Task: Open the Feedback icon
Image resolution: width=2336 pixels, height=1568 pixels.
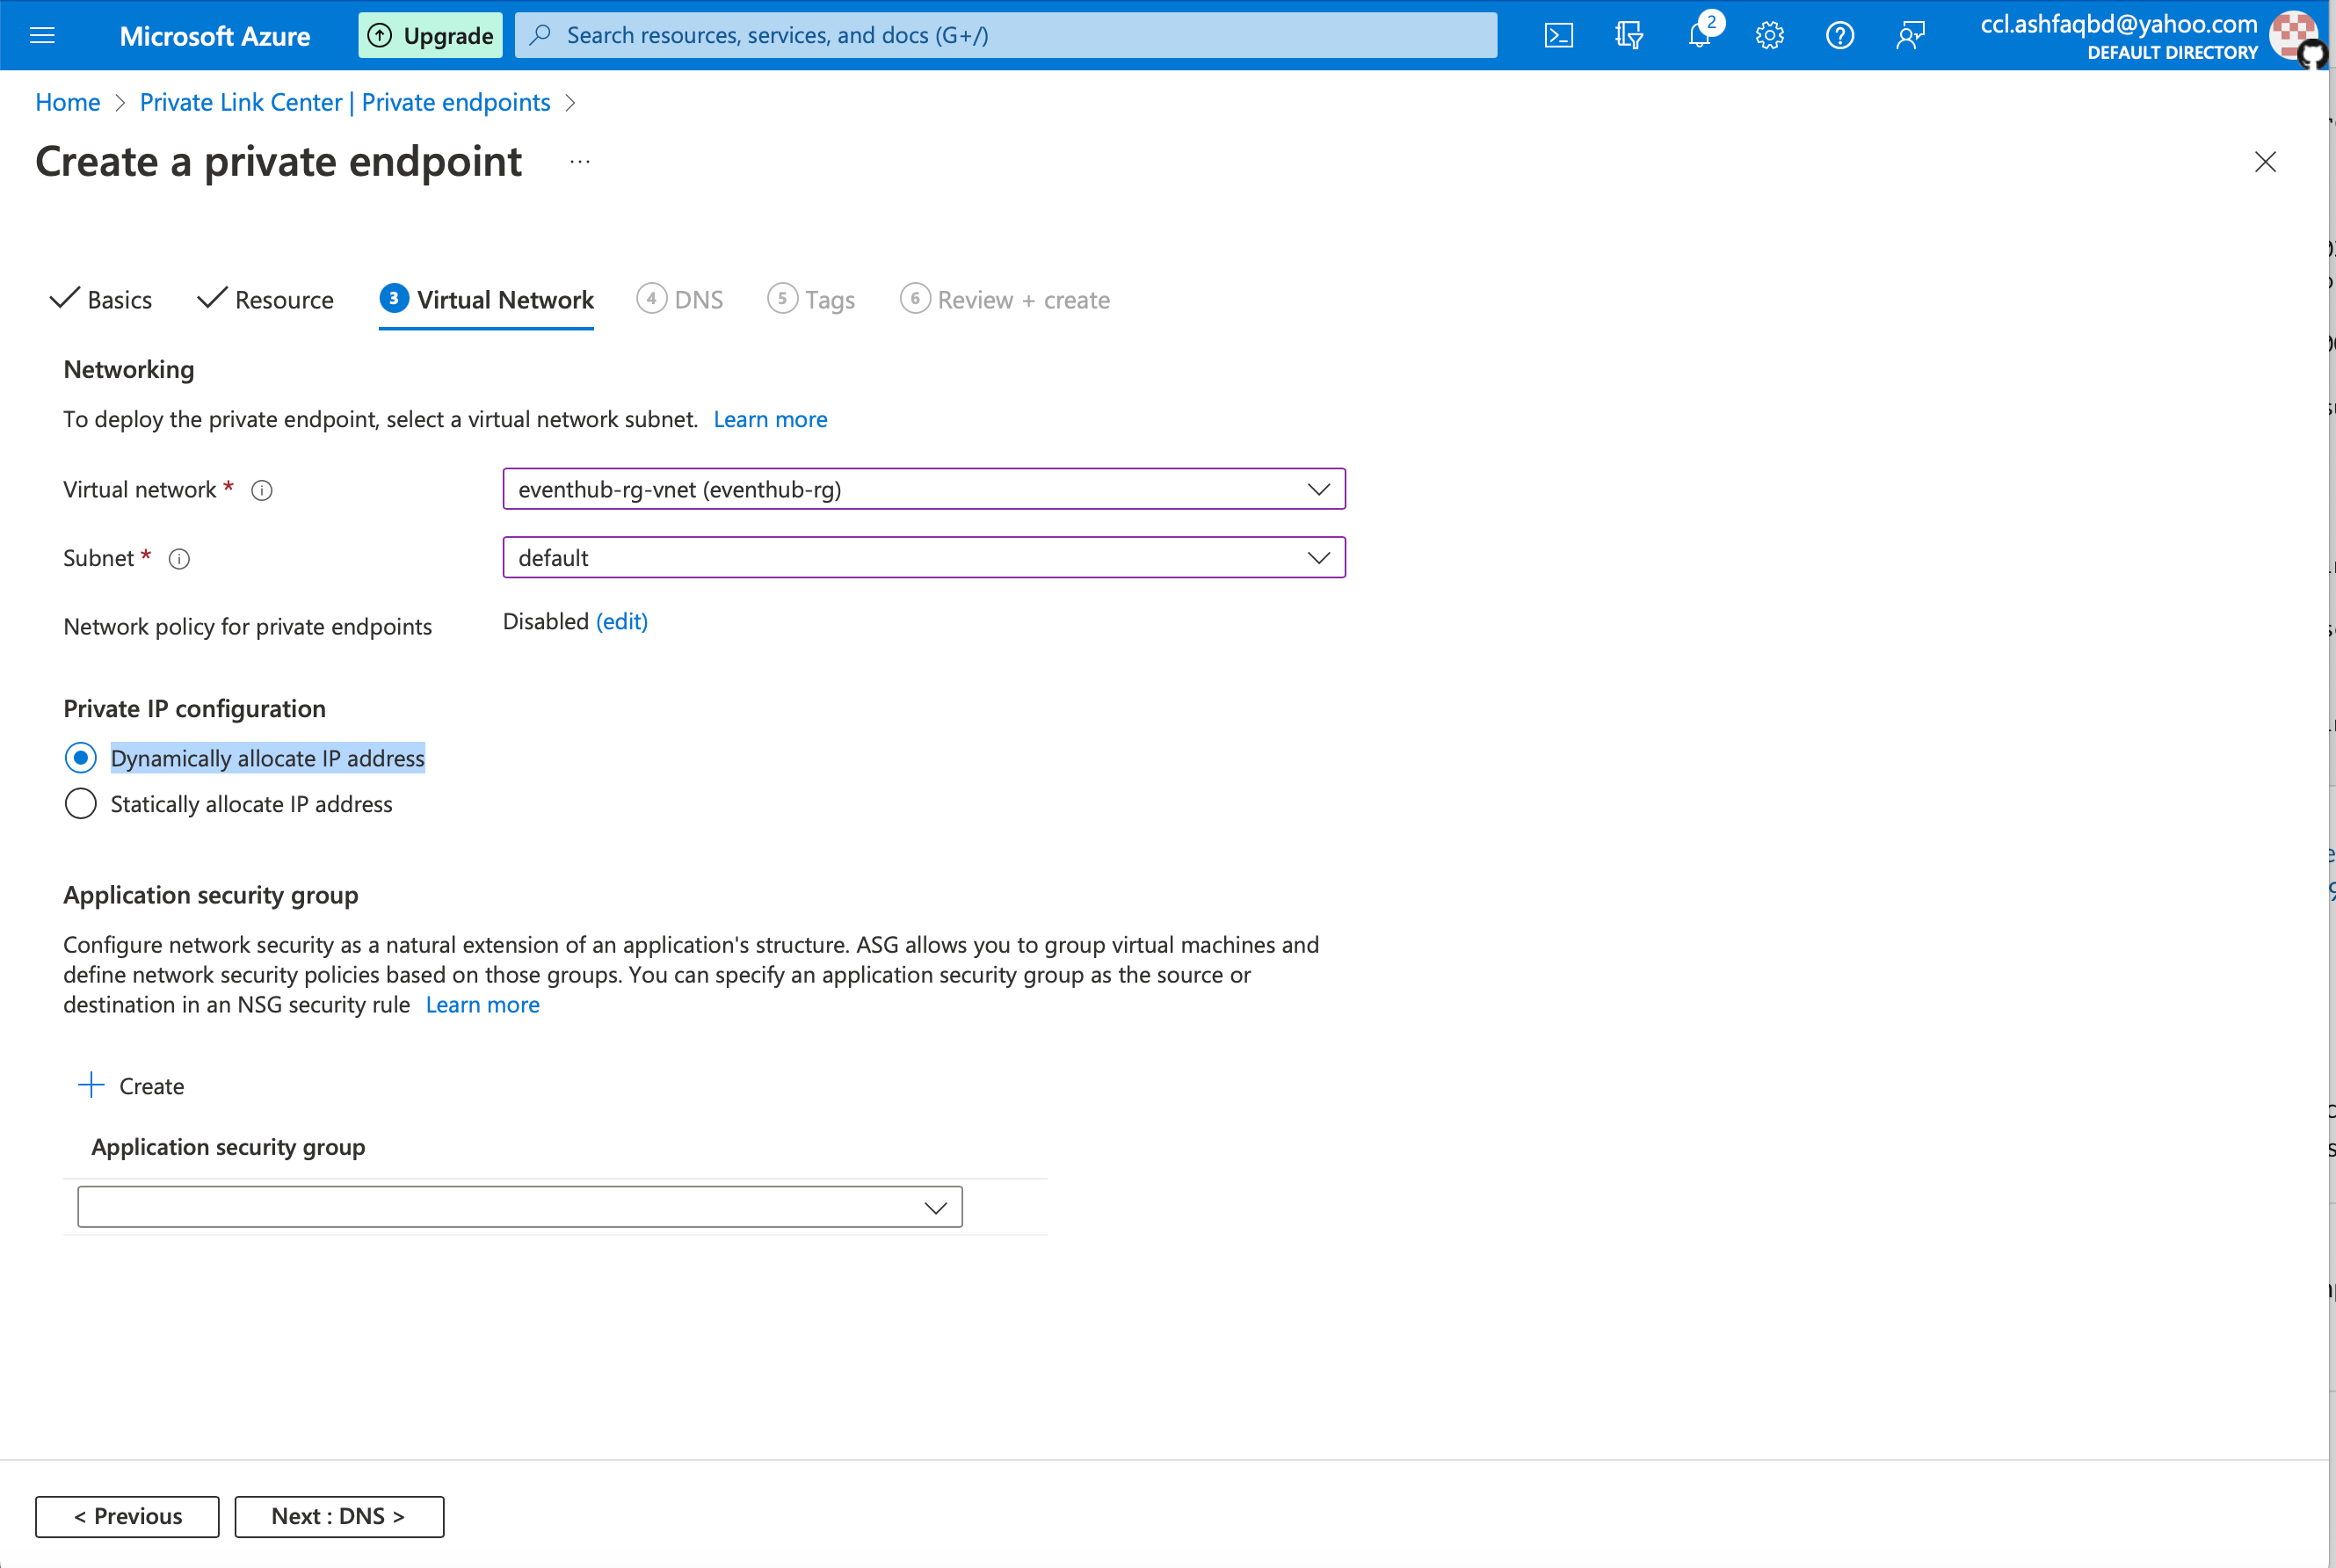Action: (x=1910, y=36)
